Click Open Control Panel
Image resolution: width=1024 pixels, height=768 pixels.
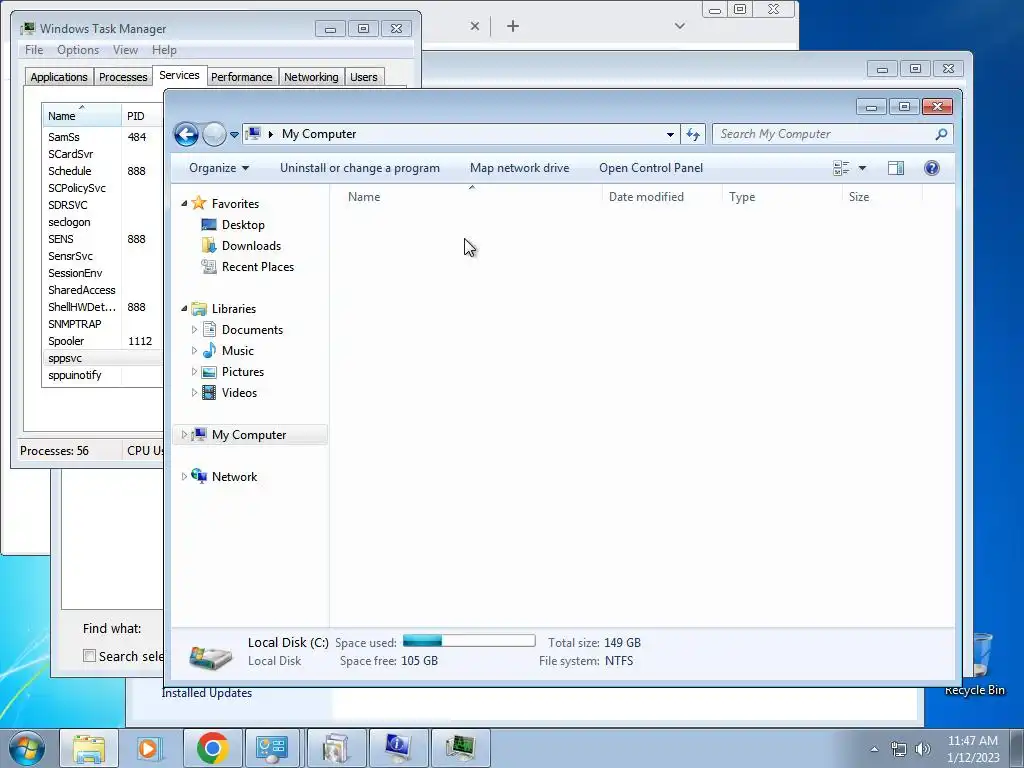pyautogui.click(x=651, y=168)
